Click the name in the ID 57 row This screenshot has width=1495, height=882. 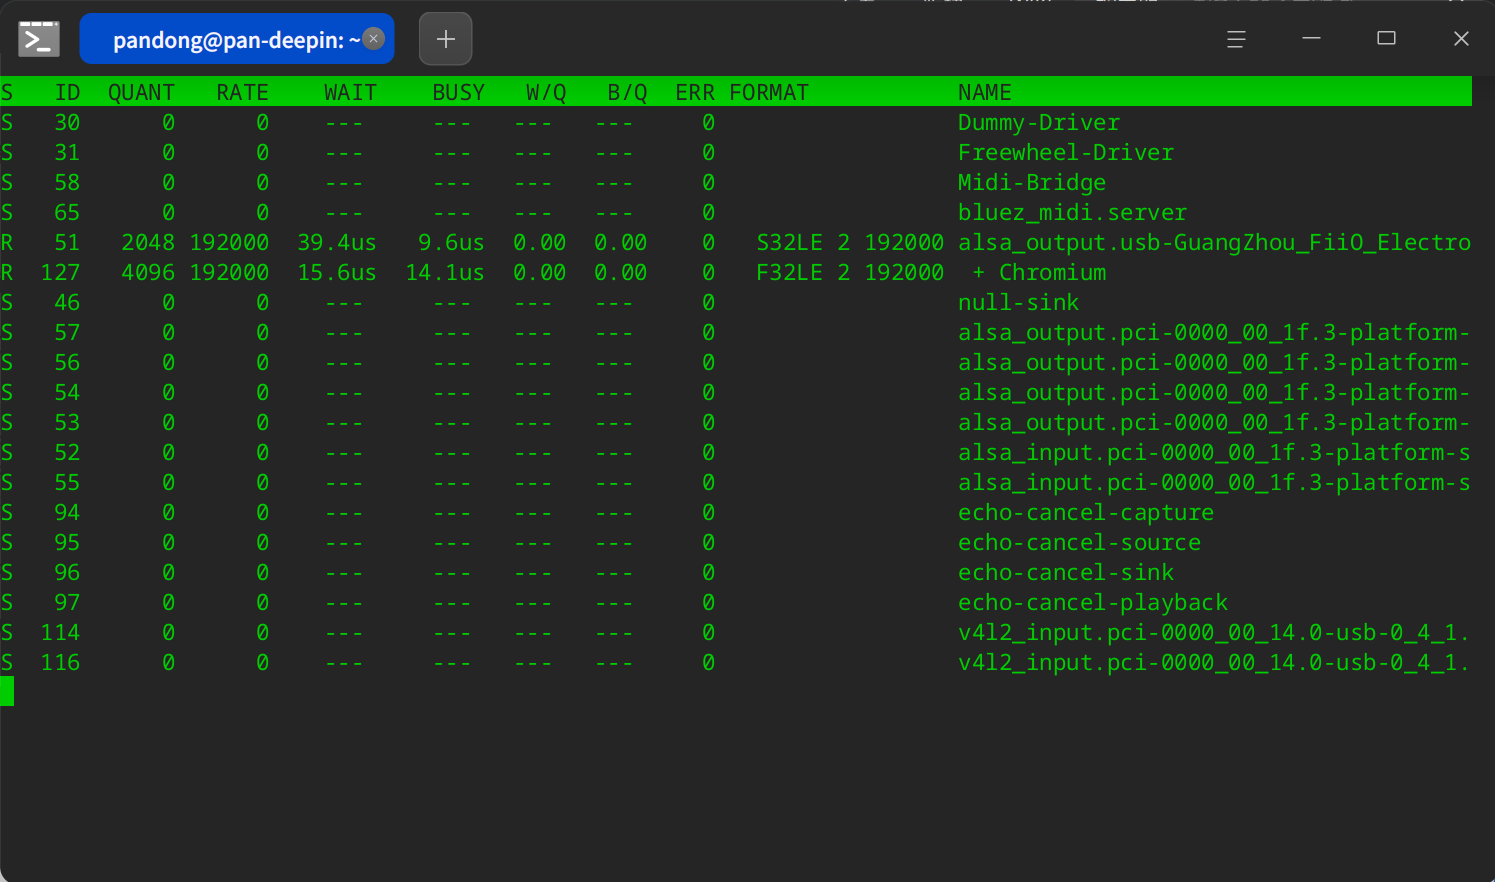click(1214, 332)
